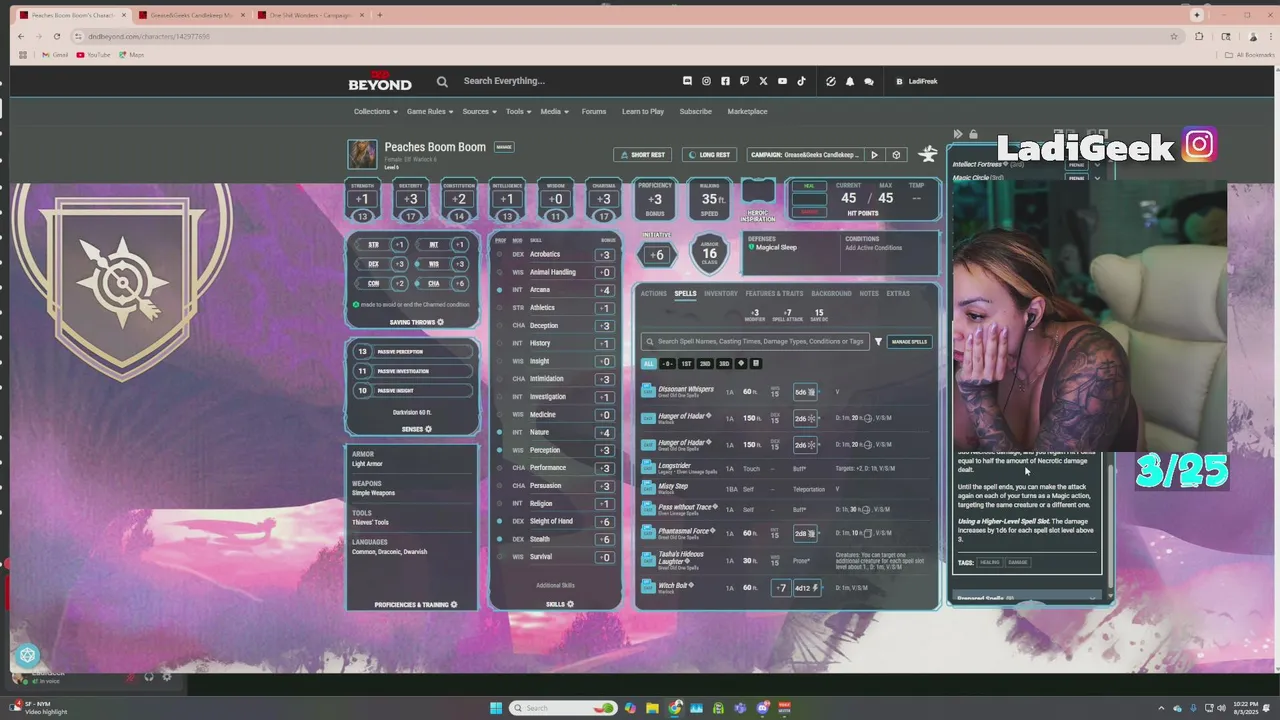Click the Long Rest button
Viewport: 1280px width, 720px height.
click(x=709, y=155)
